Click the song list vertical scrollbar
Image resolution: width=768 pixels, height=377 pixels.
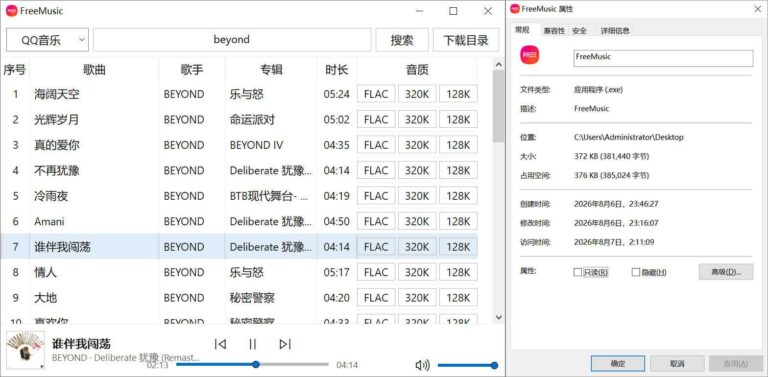point(499,106)
